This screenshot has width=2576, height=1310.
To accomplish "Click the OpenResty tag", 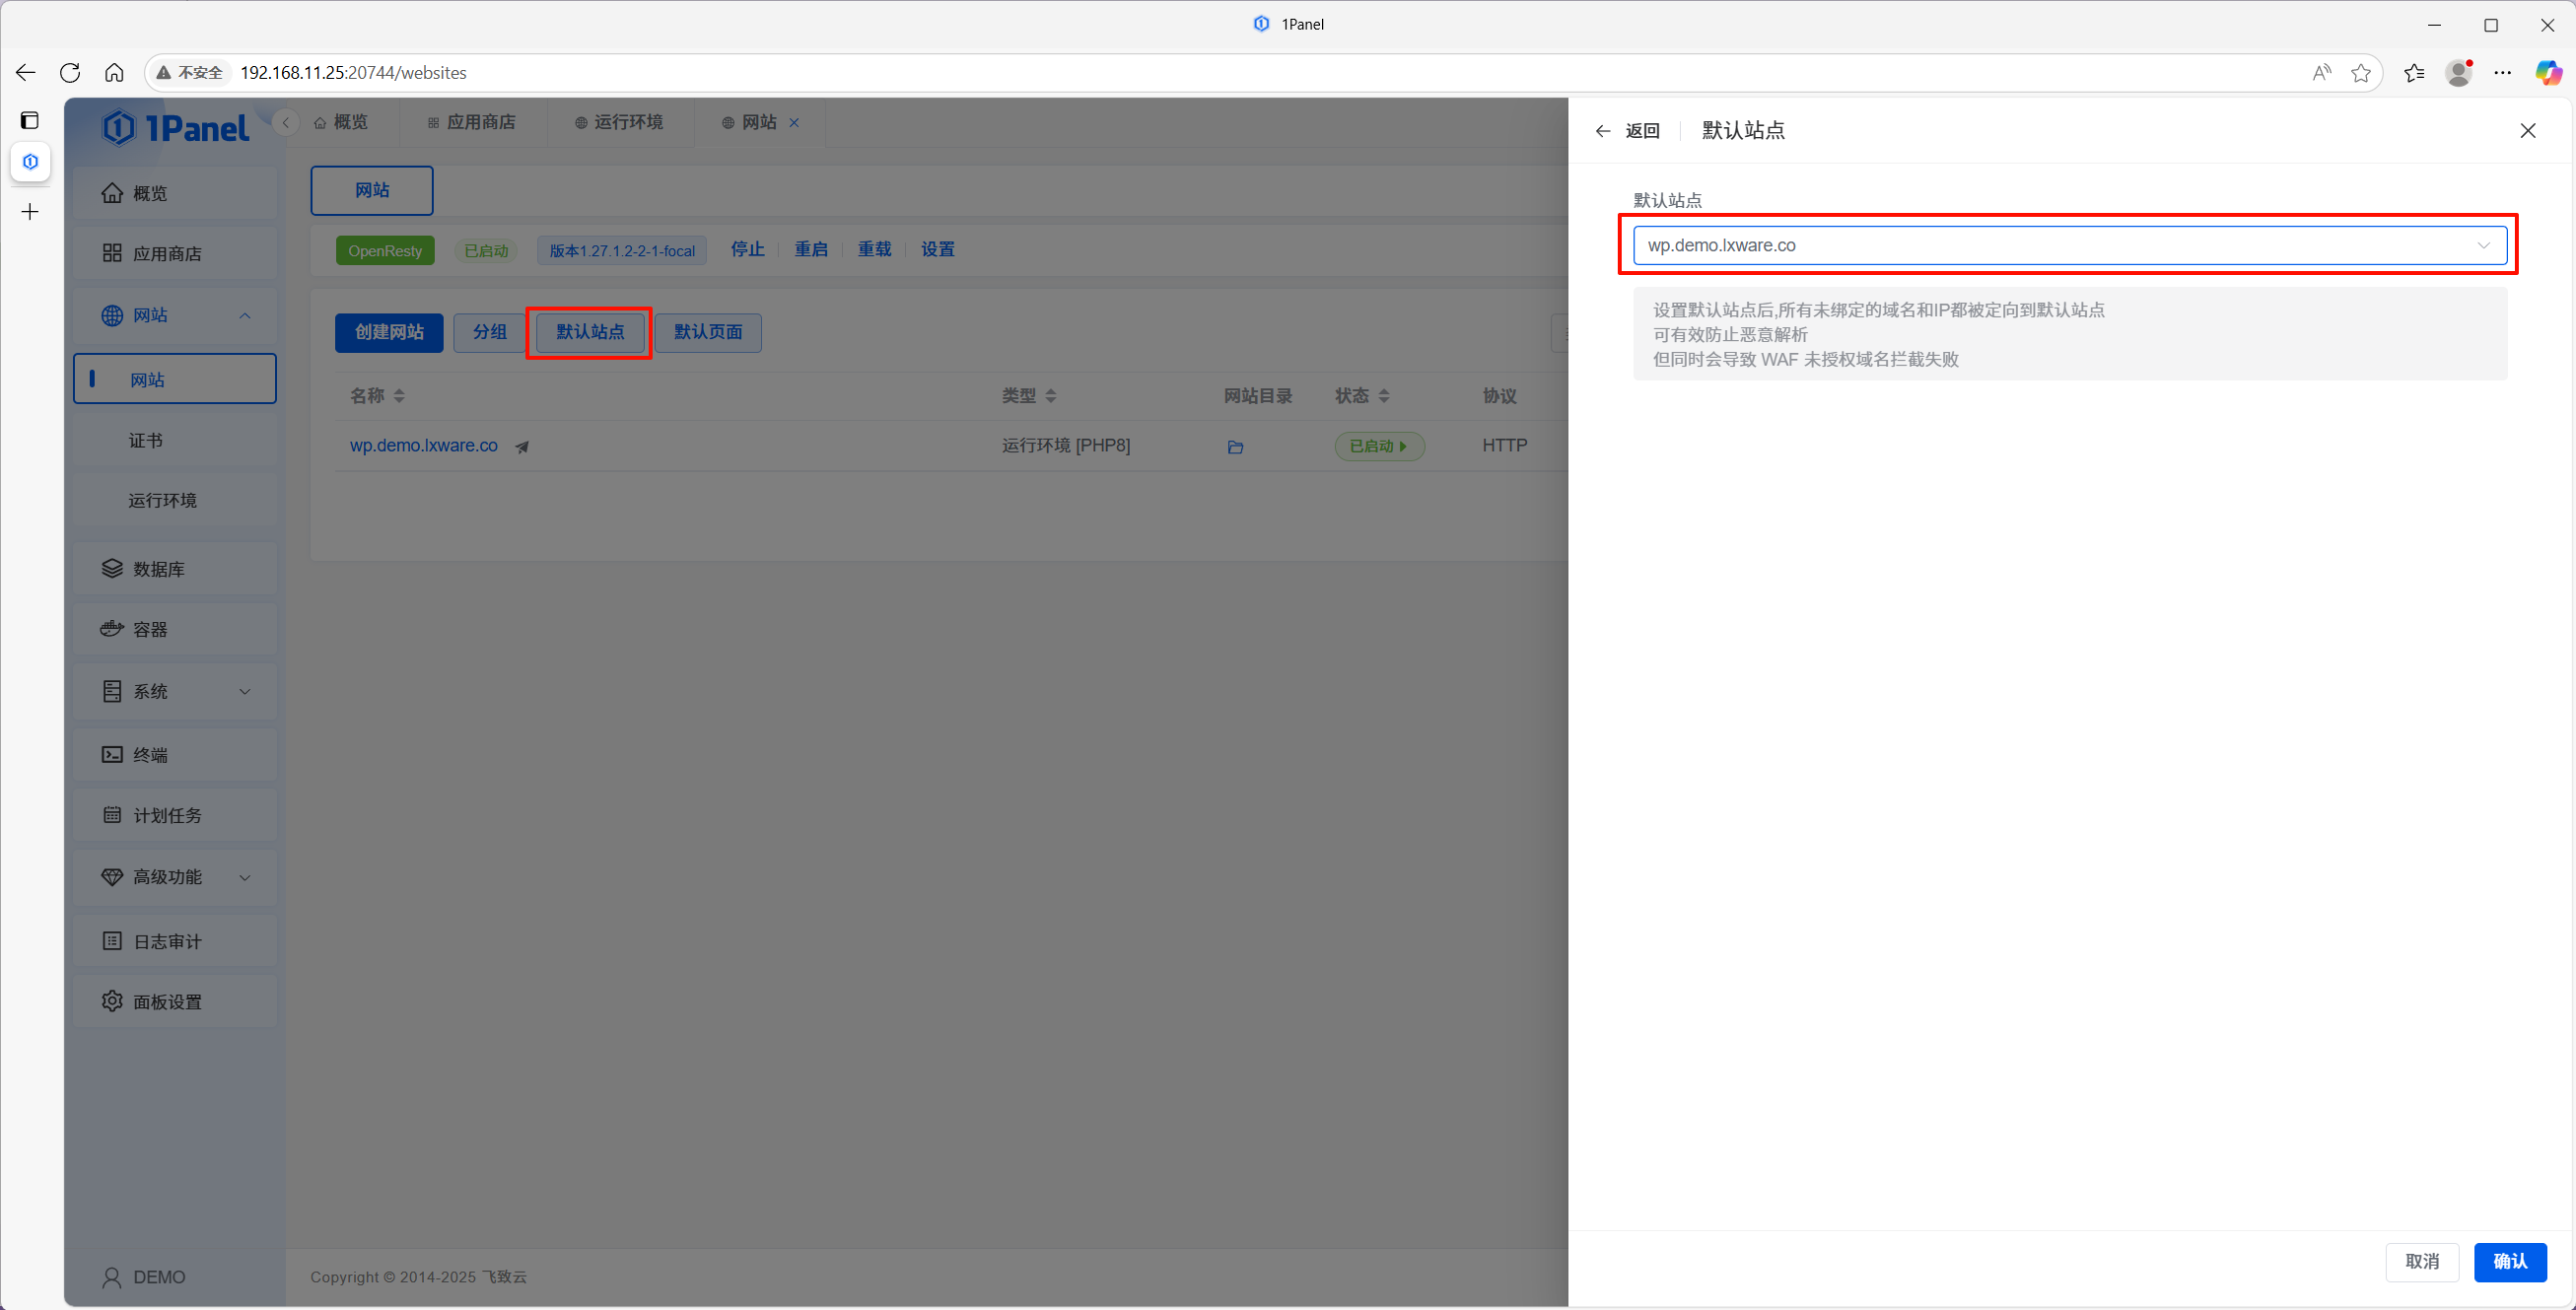I will click(x=385, y=250).
